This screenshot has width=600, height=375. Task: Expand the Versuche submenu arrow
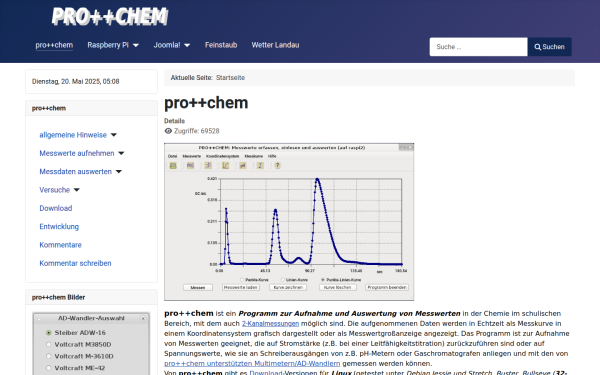[x=77, y=190]
